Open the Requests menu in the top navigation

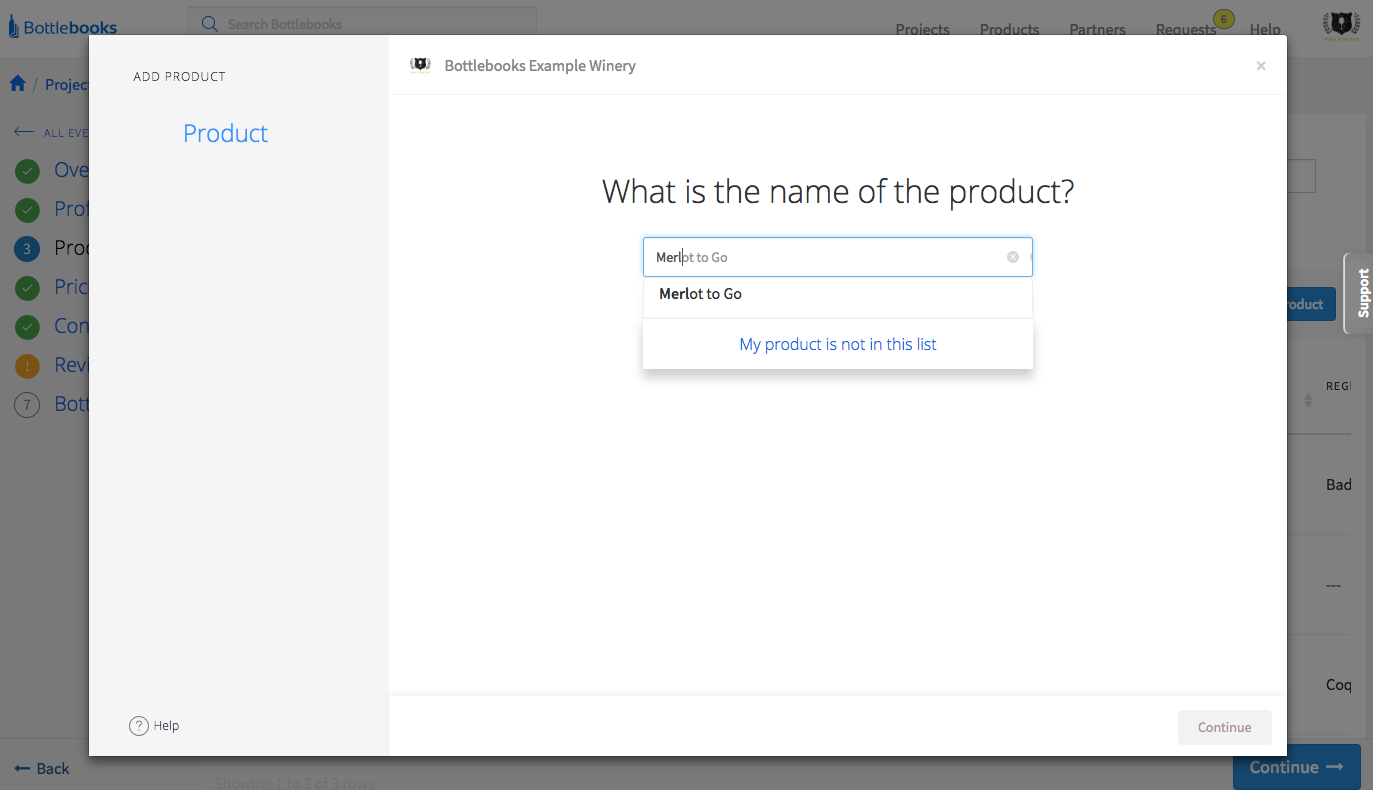(1185, 29)
